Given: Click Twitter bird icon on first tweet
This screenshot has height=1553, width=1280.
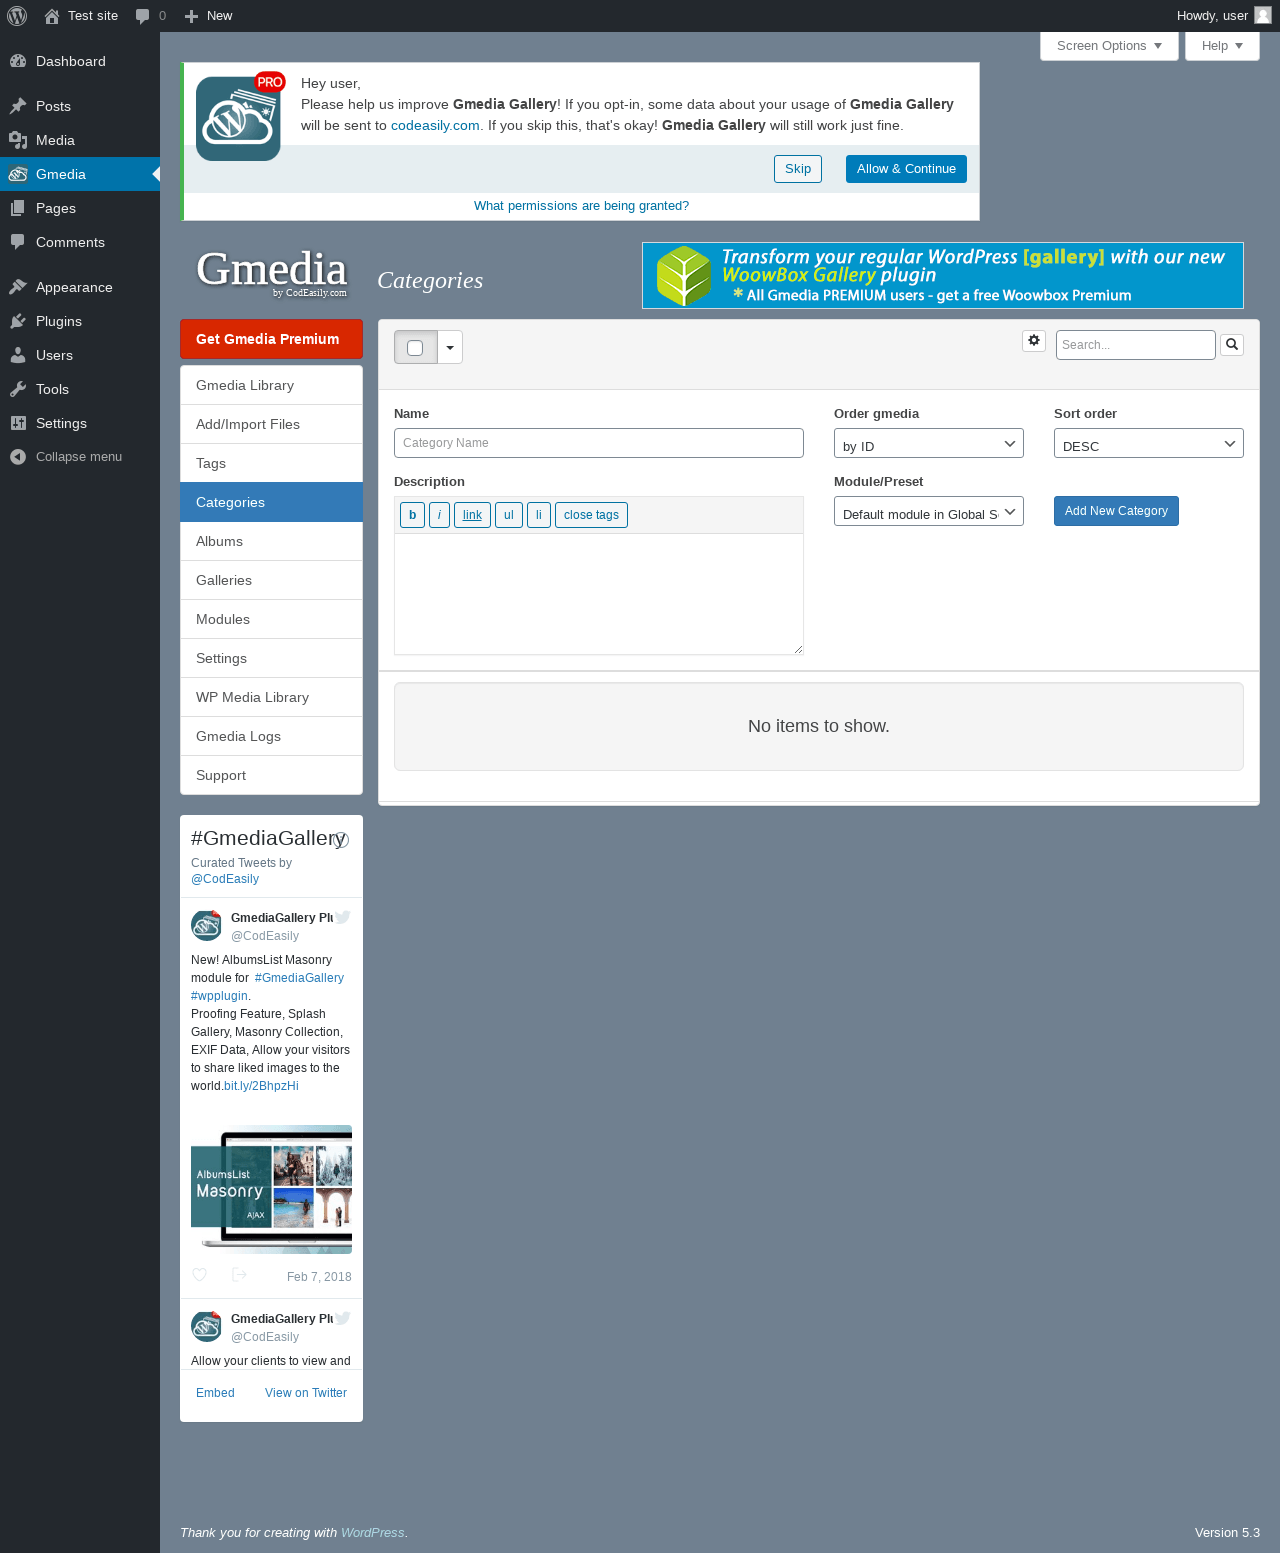Looking at the screenshot, I should click(343, 917).
